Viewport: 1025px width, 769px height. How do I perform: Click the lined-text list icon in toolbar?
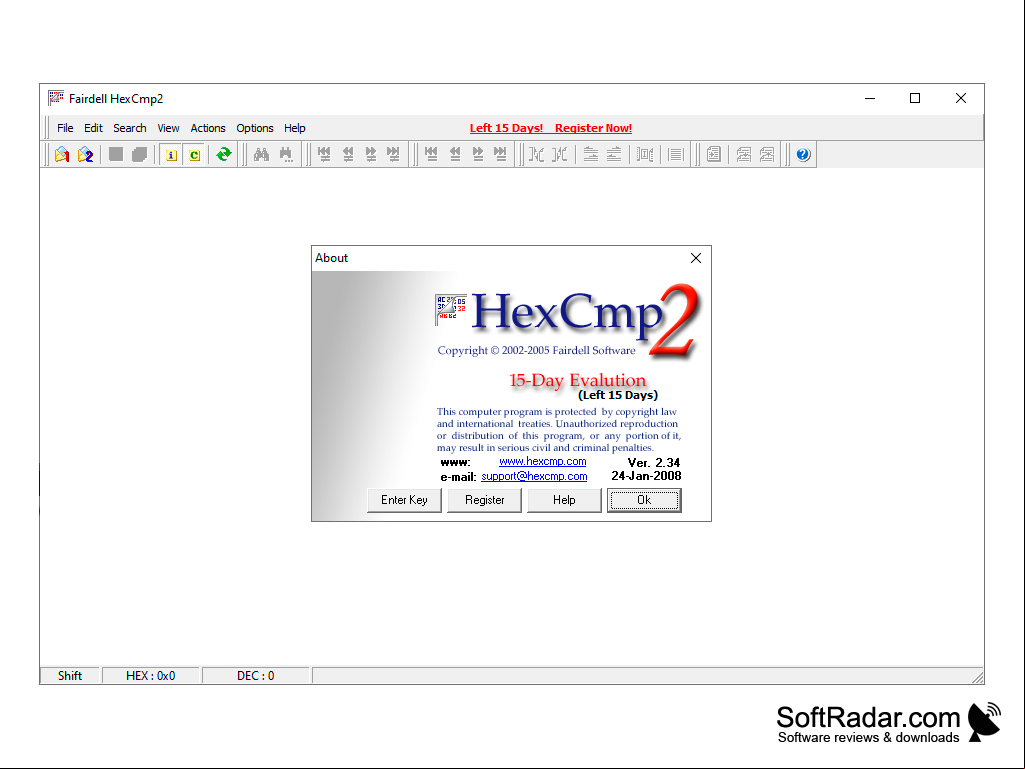[x=676, y=154]
